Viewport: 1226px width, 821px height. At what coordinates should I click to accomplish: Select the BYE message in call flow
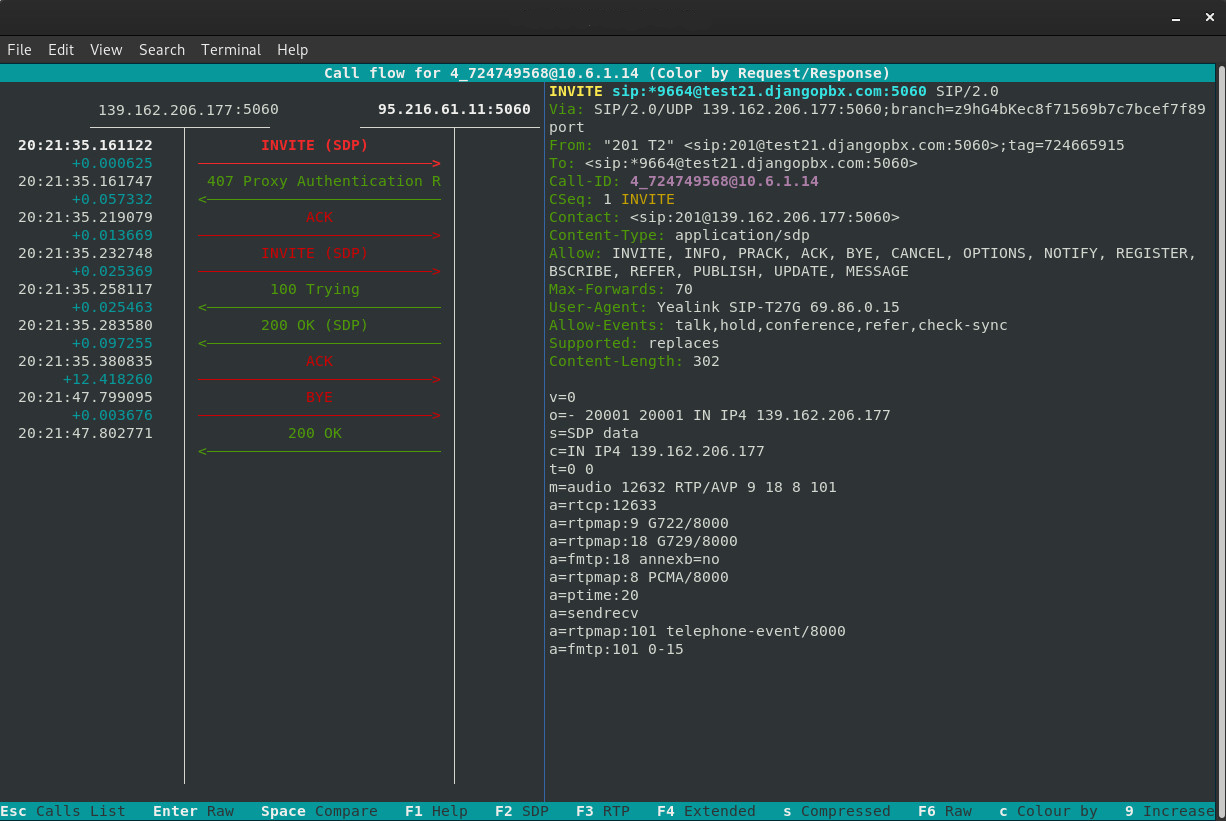(319, 398)
